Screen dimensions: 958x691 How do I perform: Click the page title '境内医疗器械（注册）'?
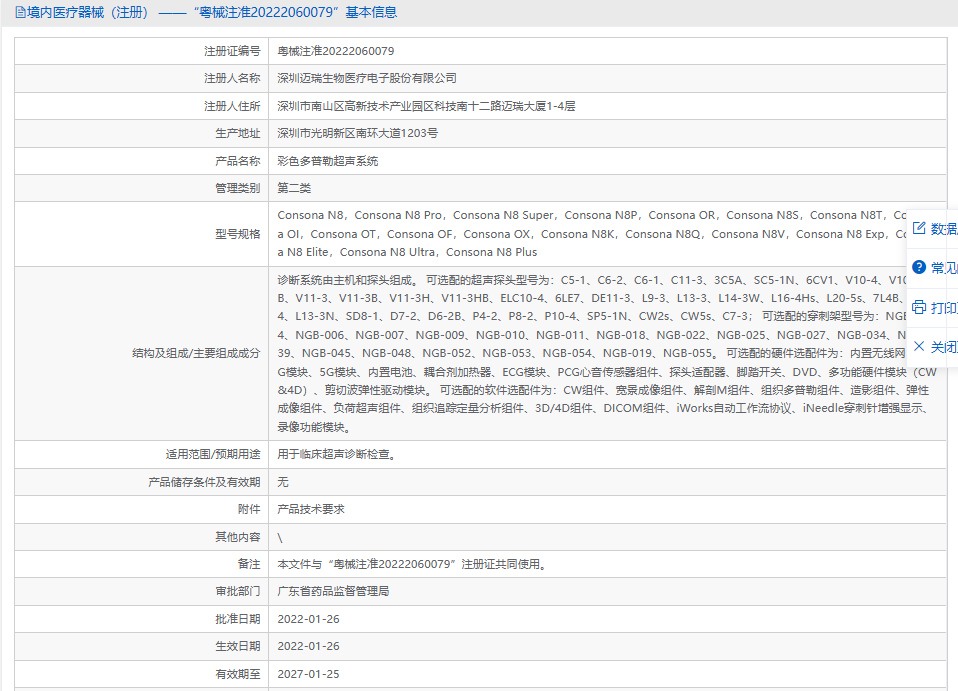point(88,12)
